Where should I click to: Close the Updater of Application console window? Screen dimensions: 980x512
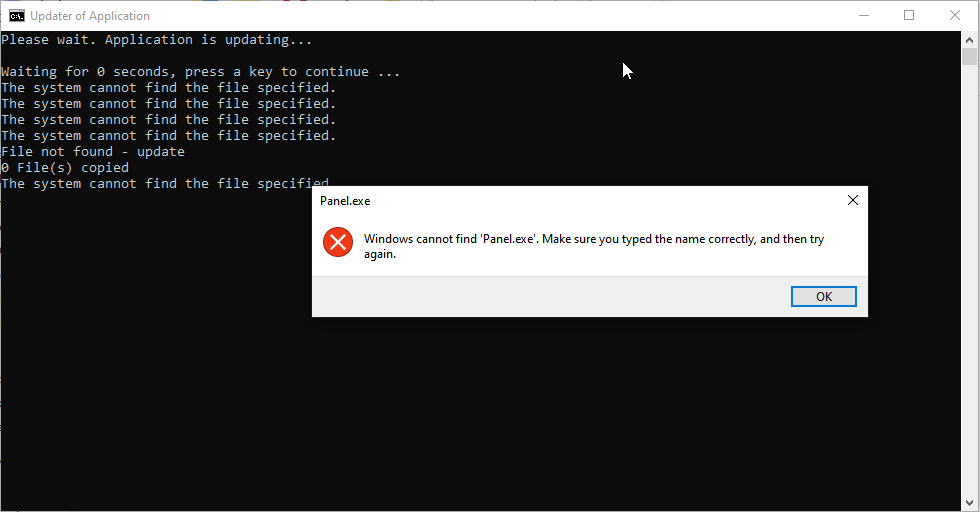(x=955, y=15)
